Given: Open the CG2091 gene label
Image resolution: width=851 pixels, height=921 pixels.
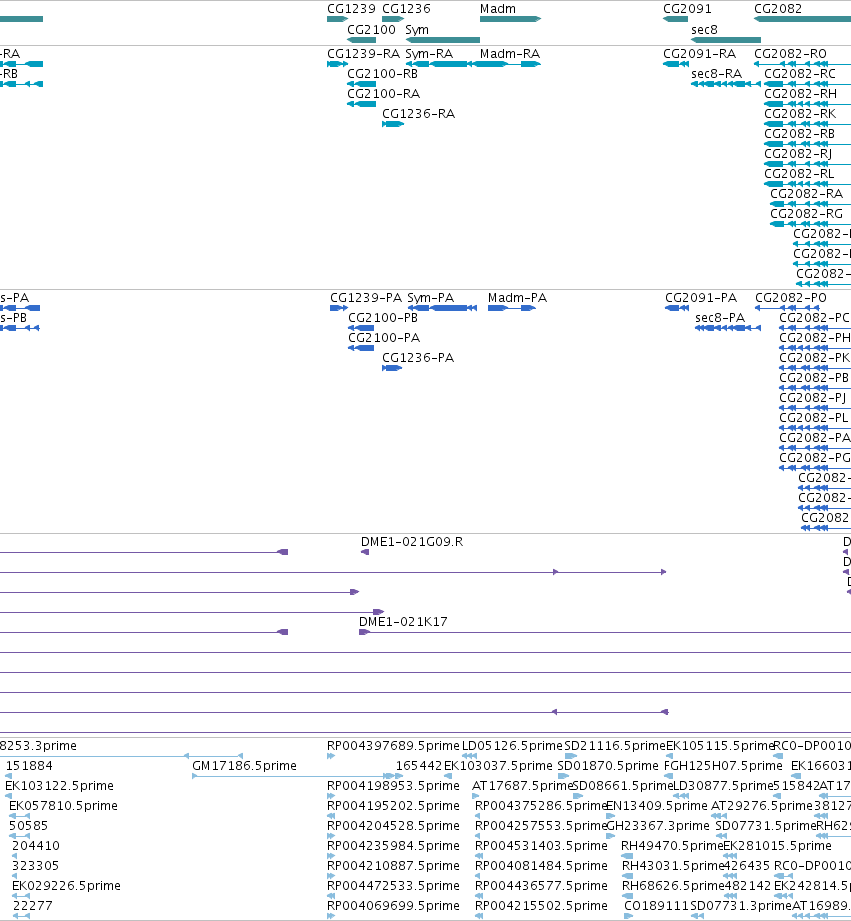Looking at the screenshot, I should coord(687,9).
